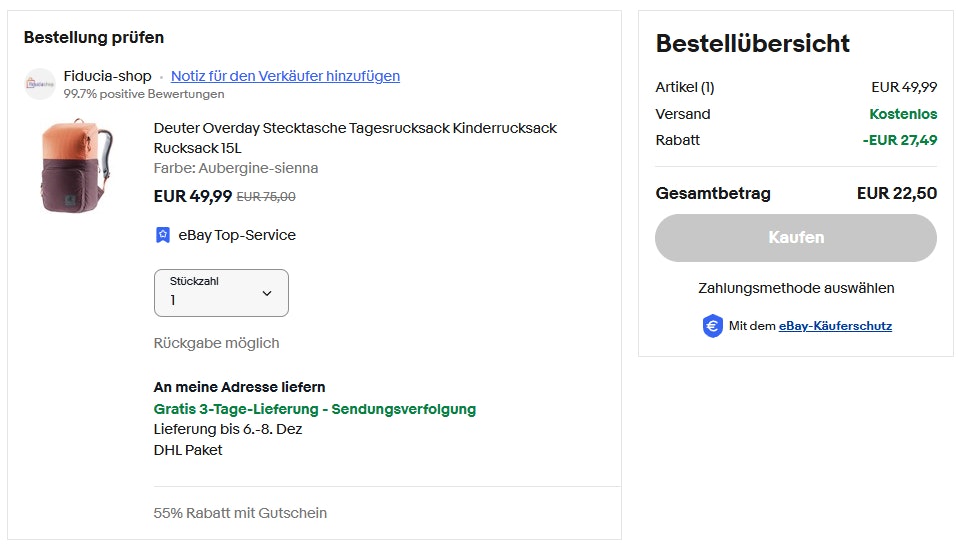The height and width of the screenshot is (547, 958).
Task: Click the Fiducia-shop seller name
Action: click(x=108, y=76)
